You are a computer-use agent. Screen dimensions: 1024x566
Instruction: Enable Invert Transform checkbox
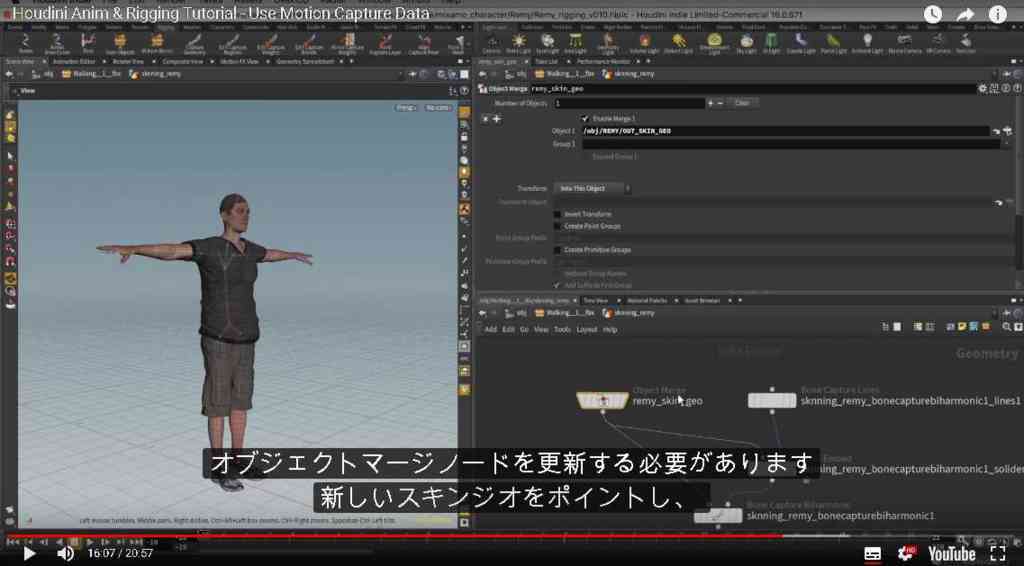(x=557, y=214)
